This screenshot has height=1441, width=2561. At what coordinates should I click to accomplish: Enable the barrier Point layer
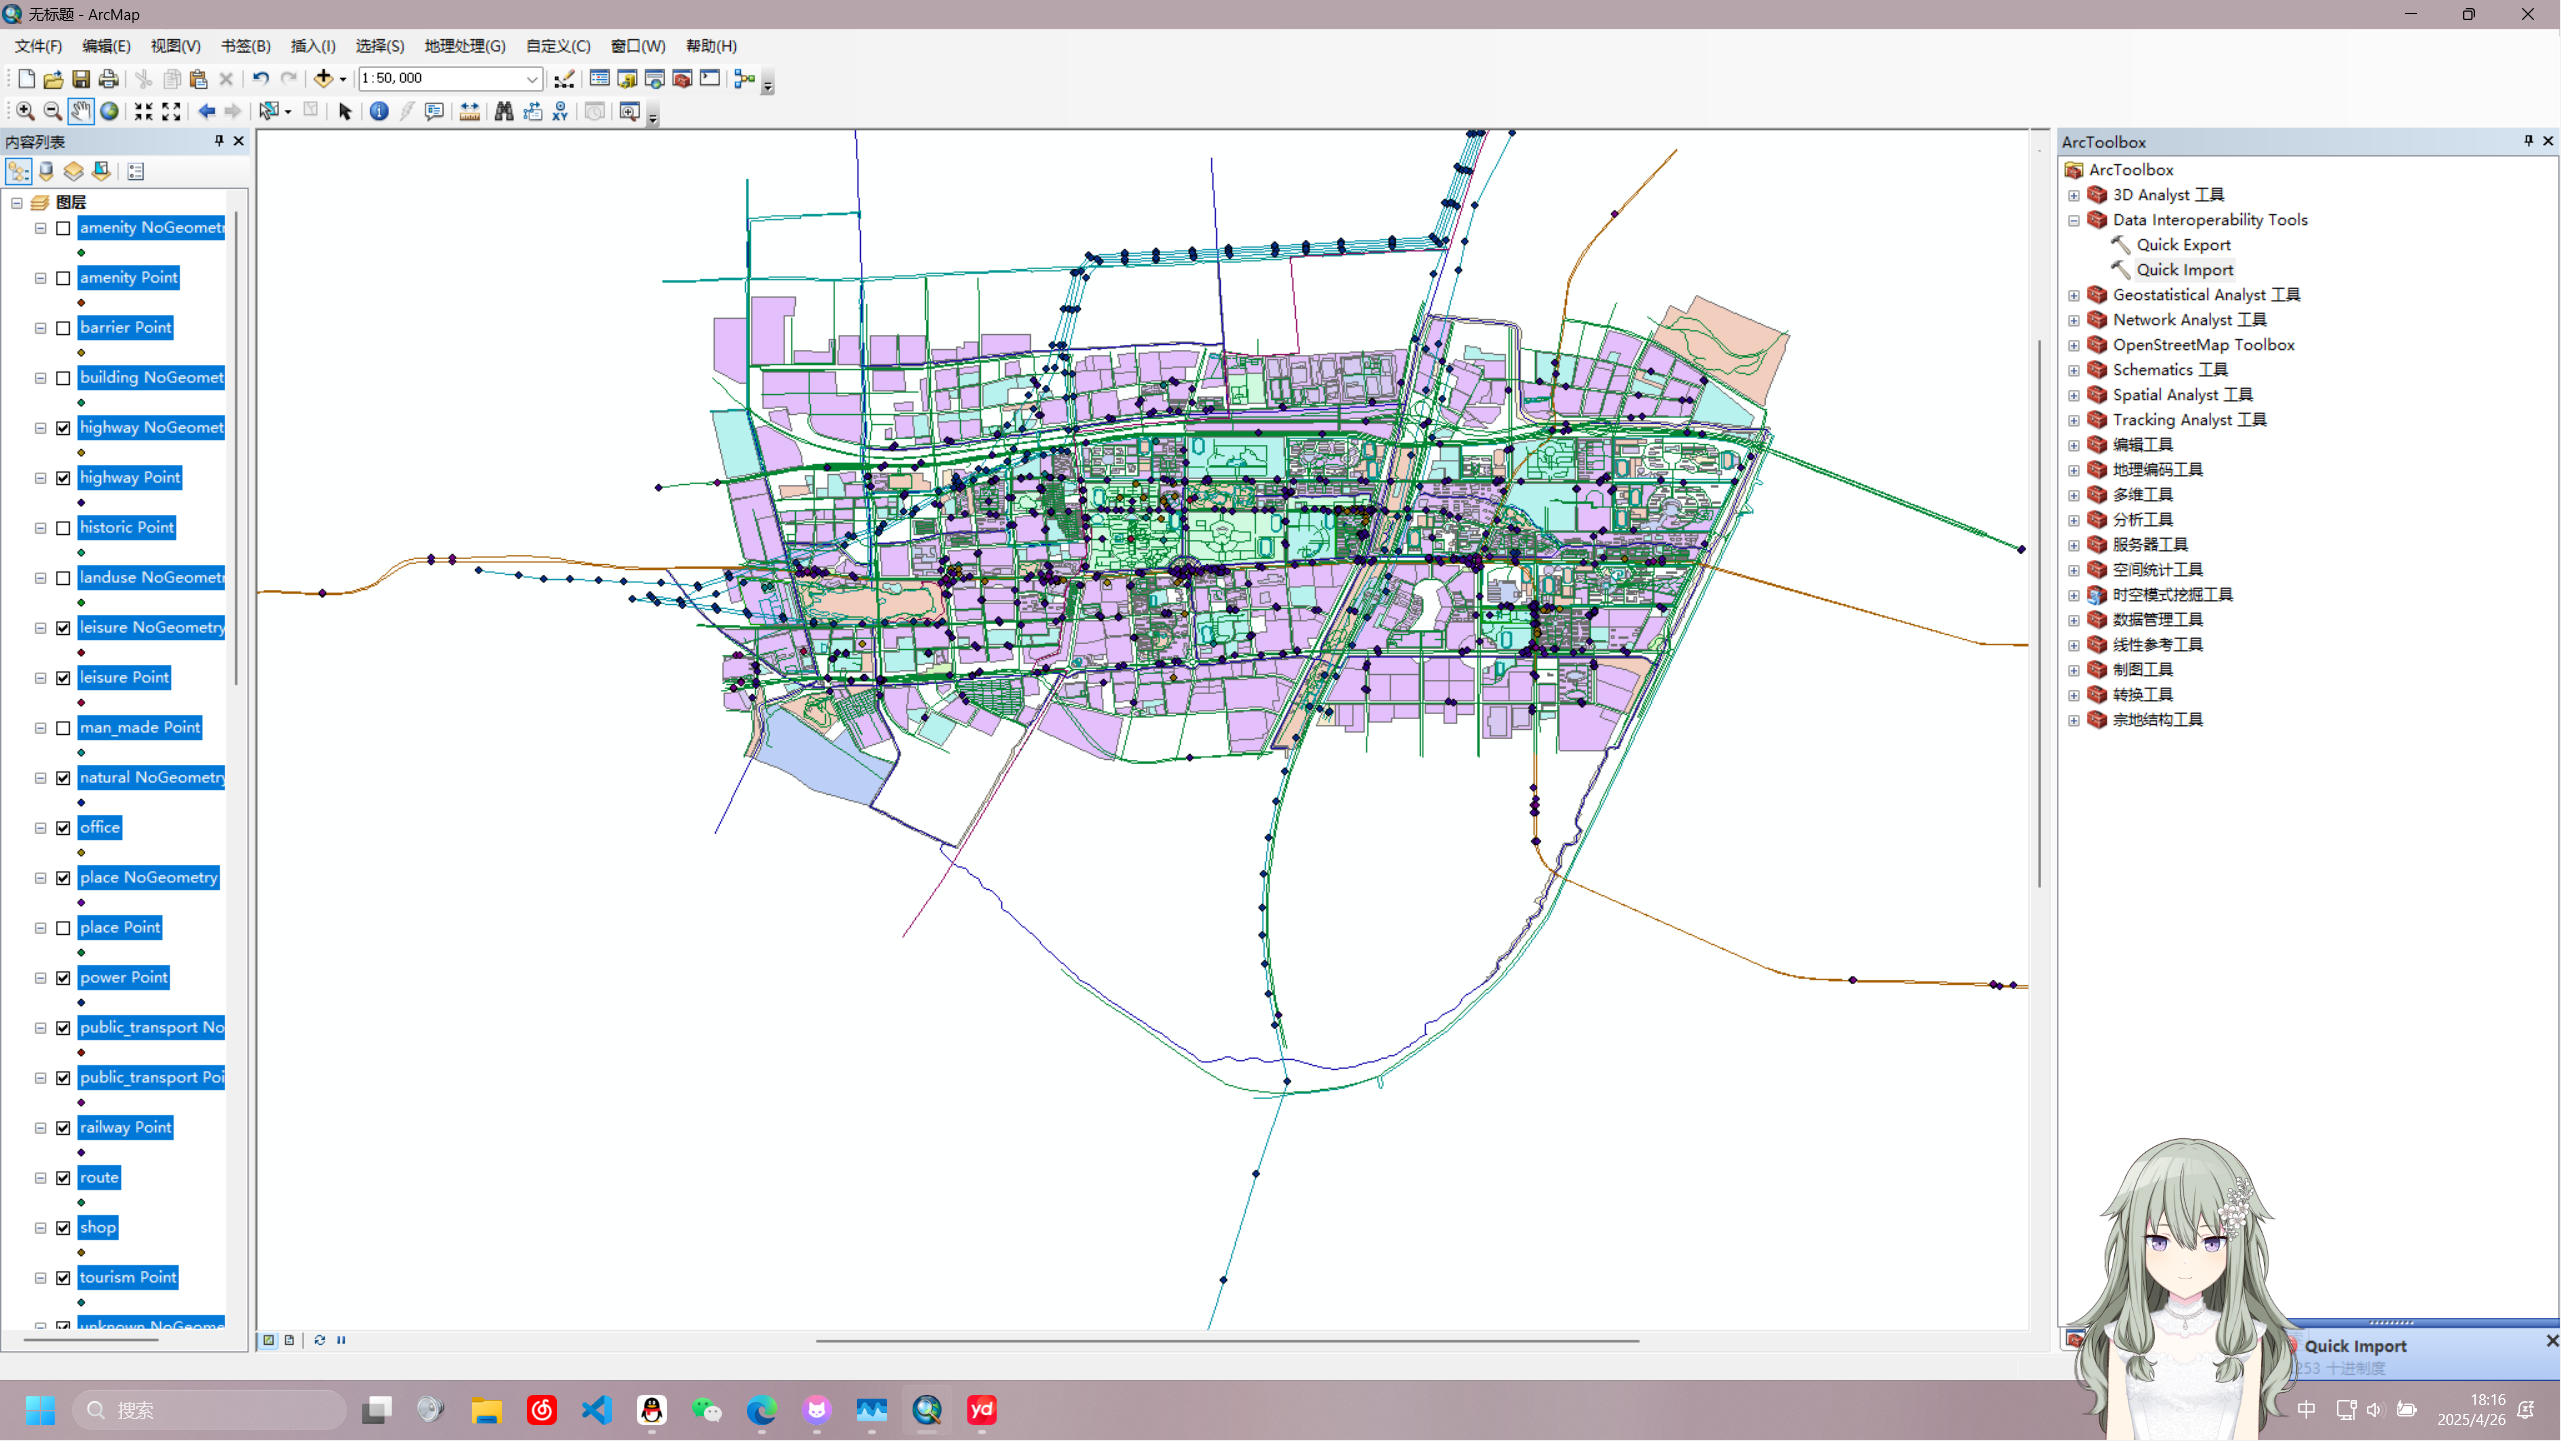point(63,328)
